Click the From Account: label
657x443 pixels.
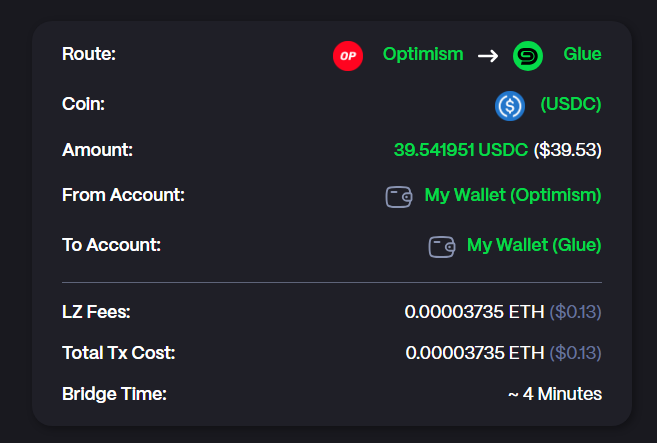coord(123,195)
